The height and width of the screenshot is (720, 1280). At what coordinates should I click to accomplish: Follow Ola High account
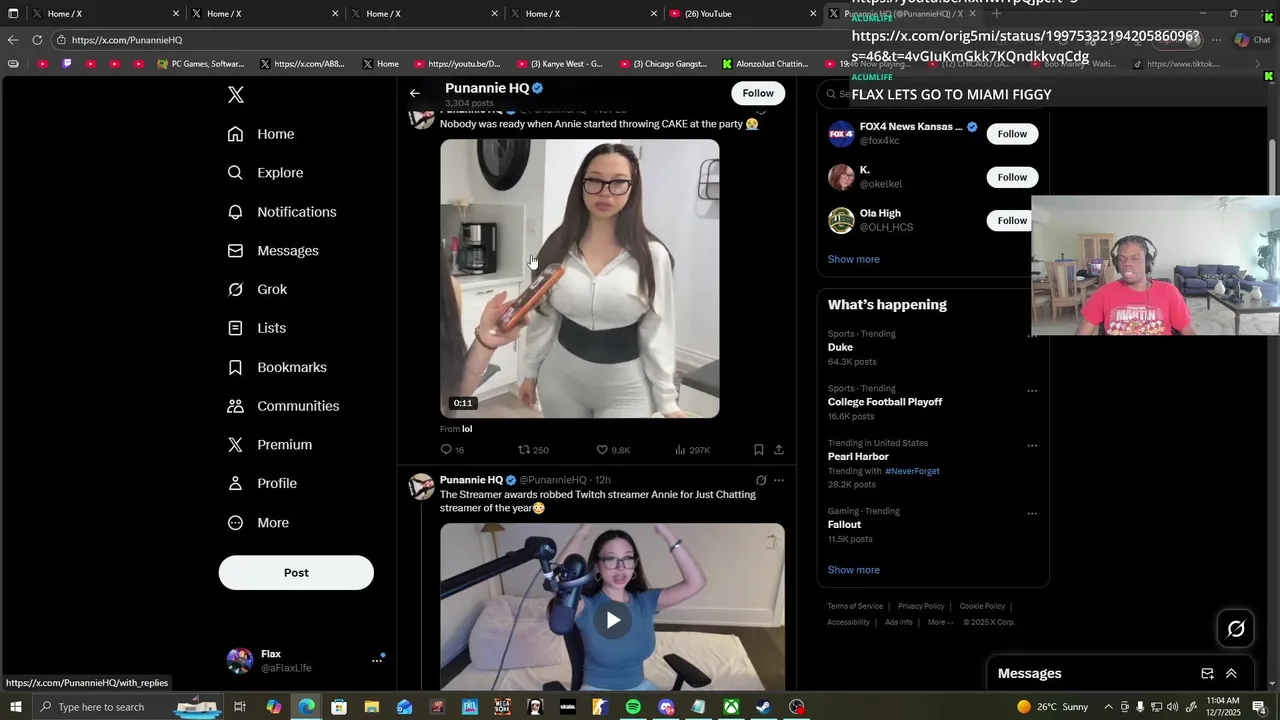point(1012,220)
